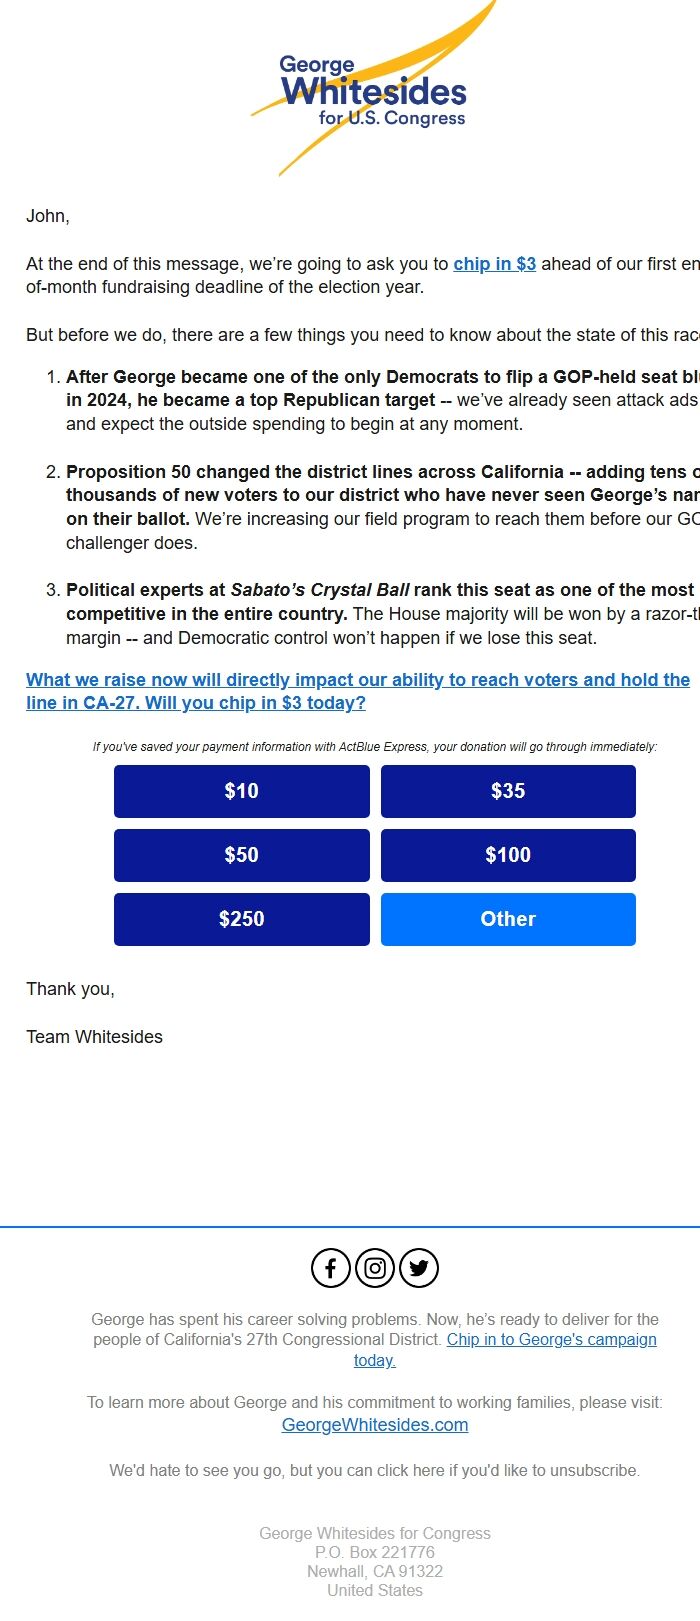Select the $35 donation button
This screenshot has height=1621, width=700.
508,791
